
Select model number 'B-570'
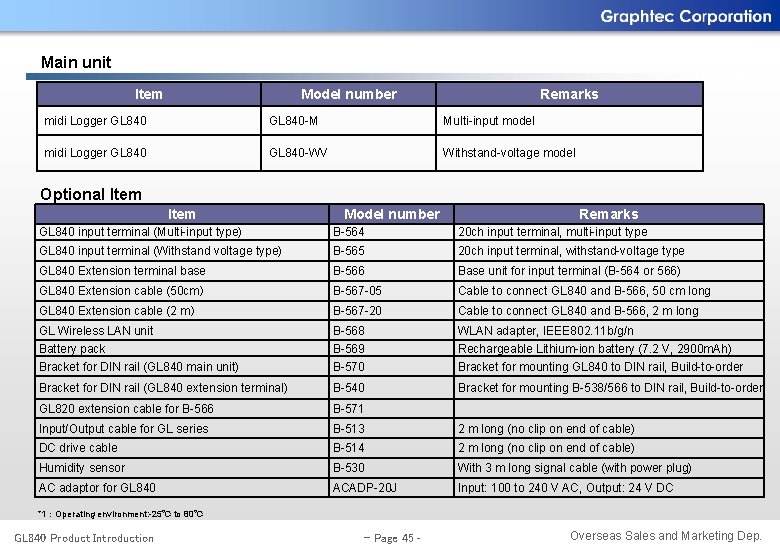point(349,367)
